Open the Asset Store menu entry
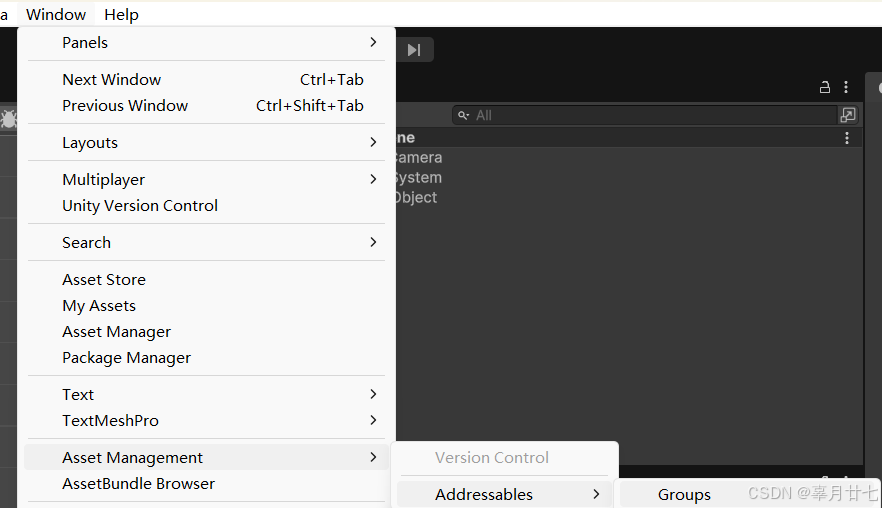The width and height of the screenshot is (882, 508). coord(207,280)
